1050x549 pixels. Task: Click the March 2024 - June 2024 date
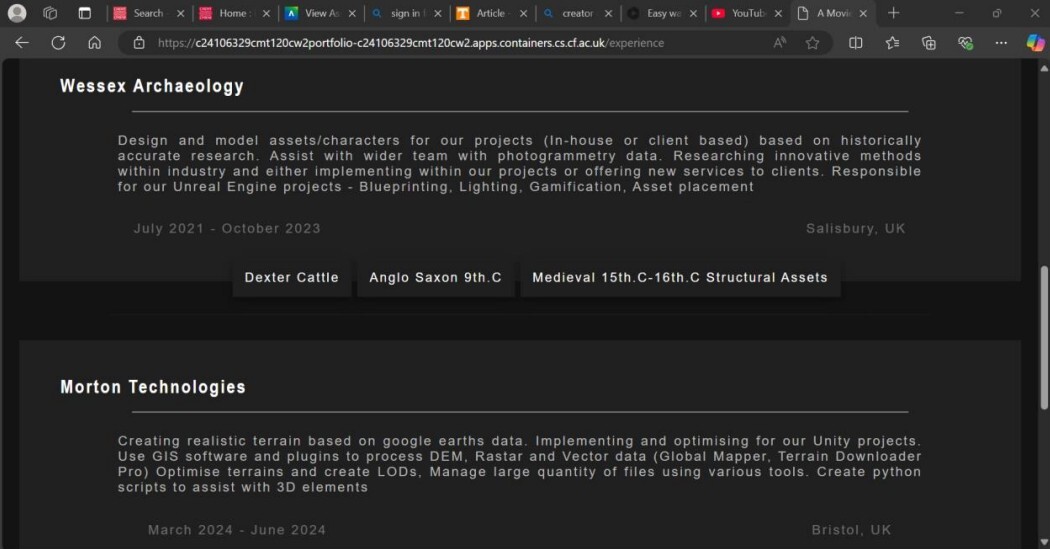(x=237, y=530)
